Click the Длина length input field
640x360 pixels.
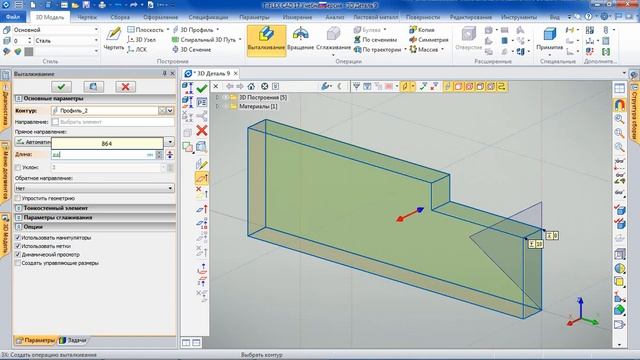(x=103, y=155)
